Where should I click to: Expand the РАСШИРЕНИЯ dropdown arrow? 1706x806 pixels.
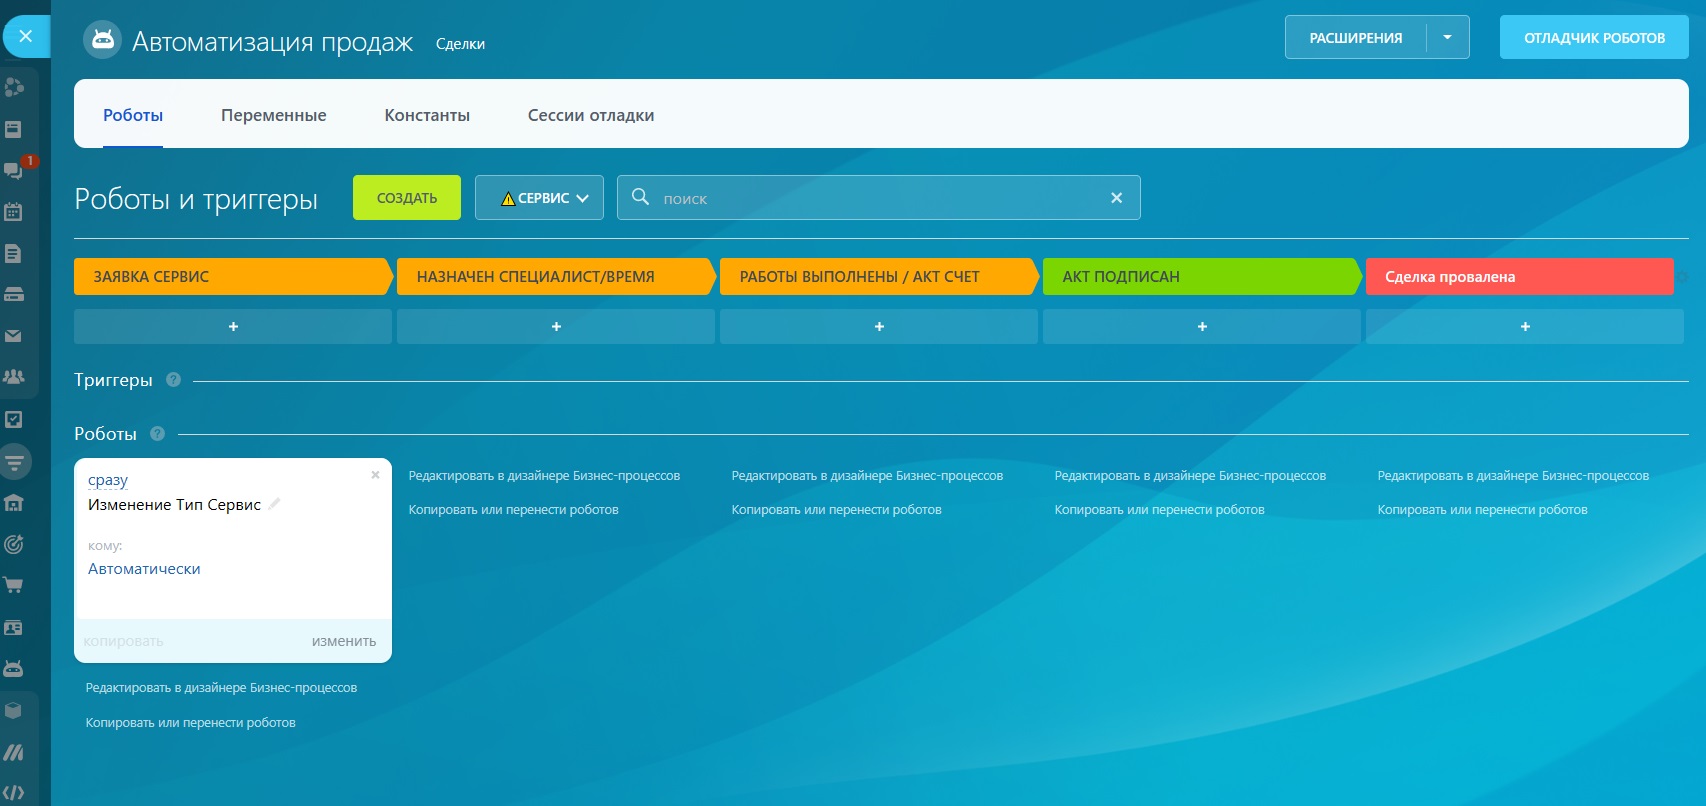pos(1447,38)
